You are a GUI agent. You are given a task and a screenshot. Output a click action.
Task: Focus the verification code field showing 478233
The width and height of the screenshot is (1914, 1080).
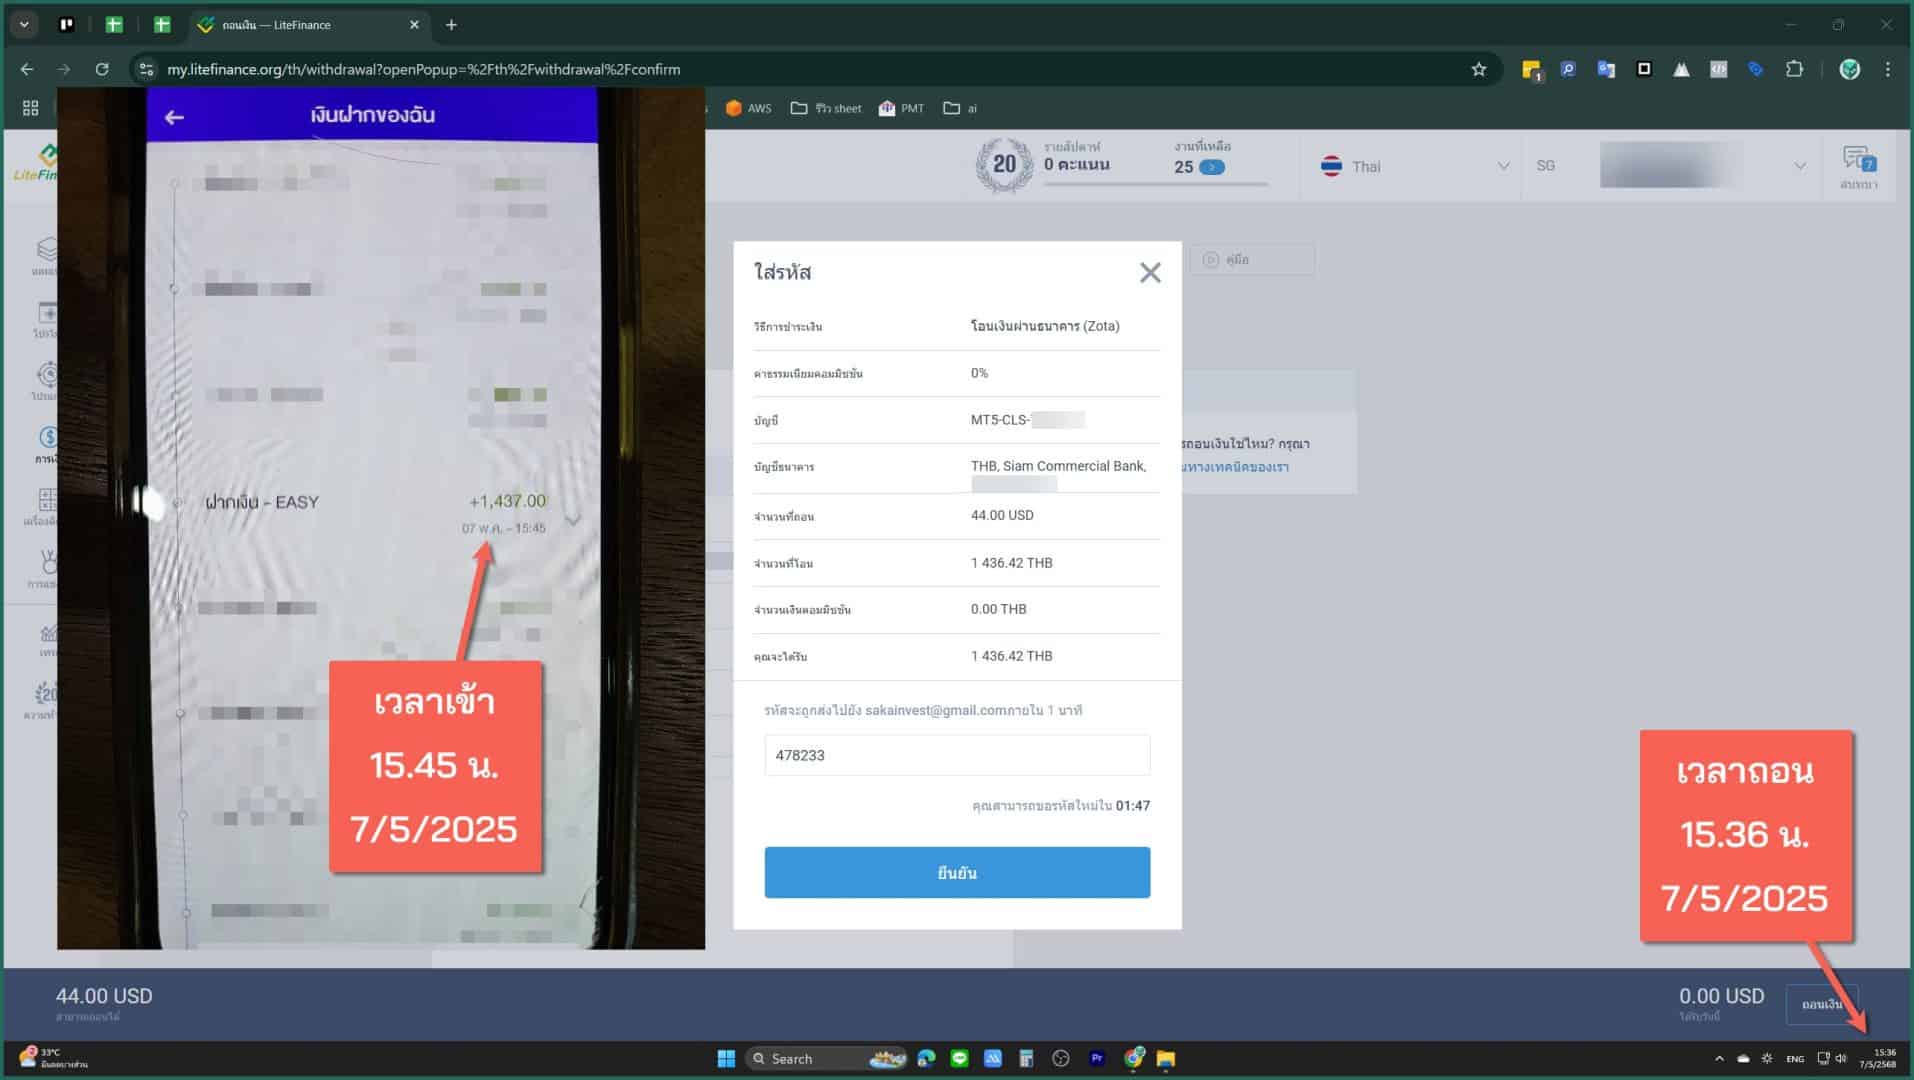click(x=957, y=755)
